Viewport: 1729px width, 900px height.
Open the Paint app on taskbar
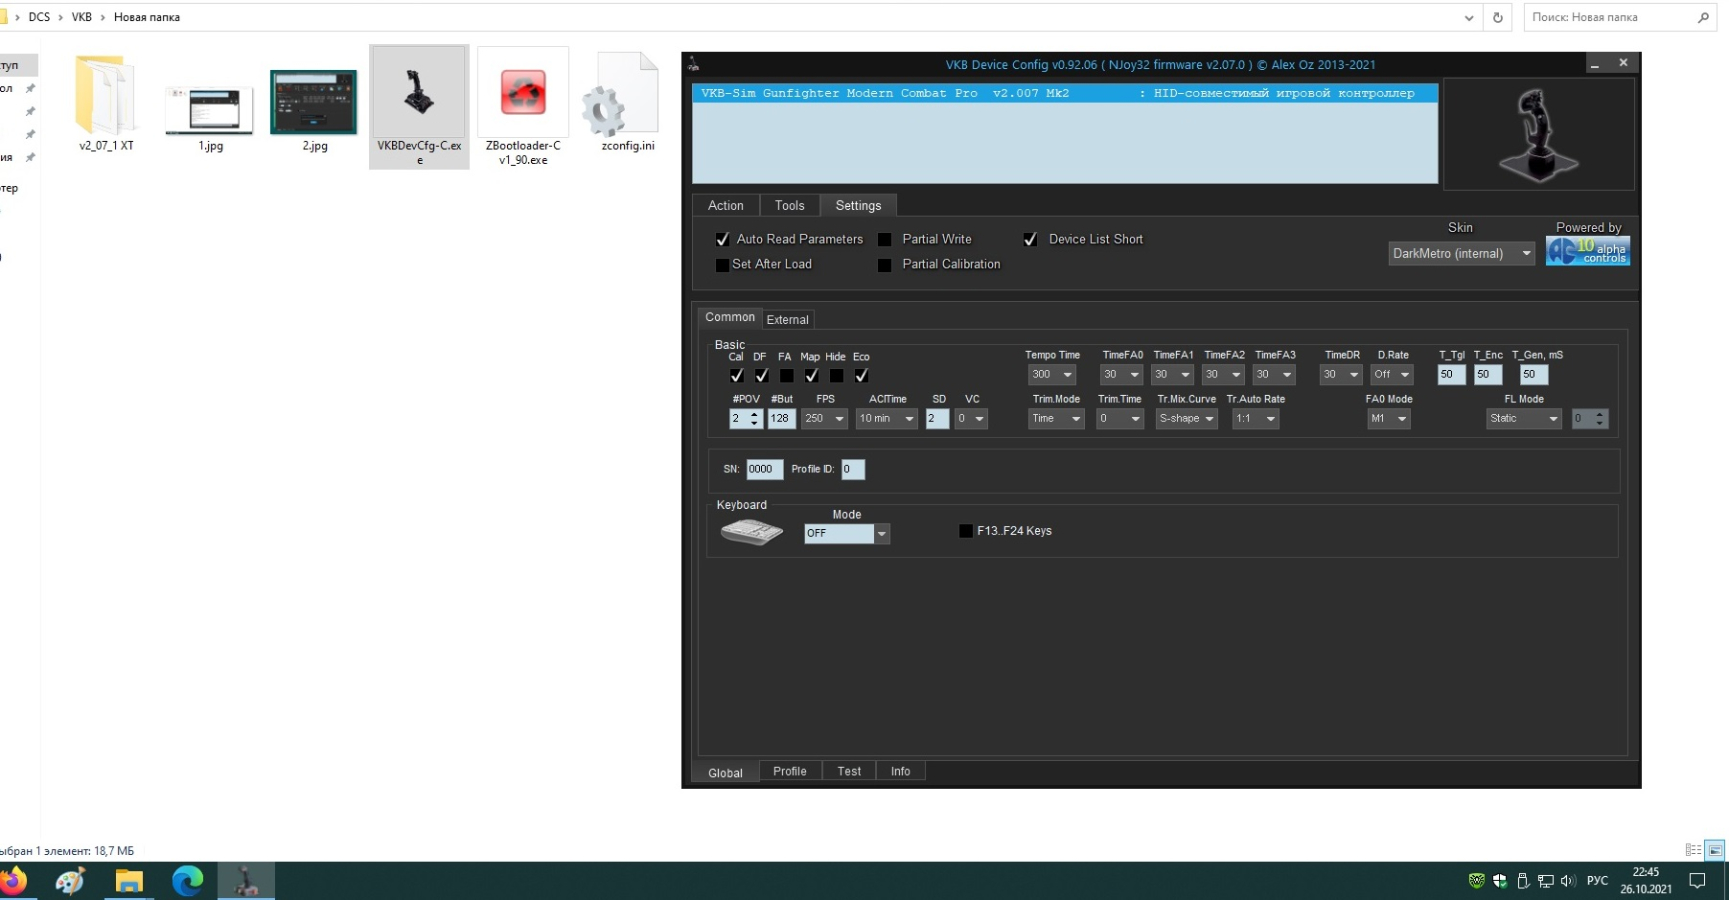click(x=70, y=881)
